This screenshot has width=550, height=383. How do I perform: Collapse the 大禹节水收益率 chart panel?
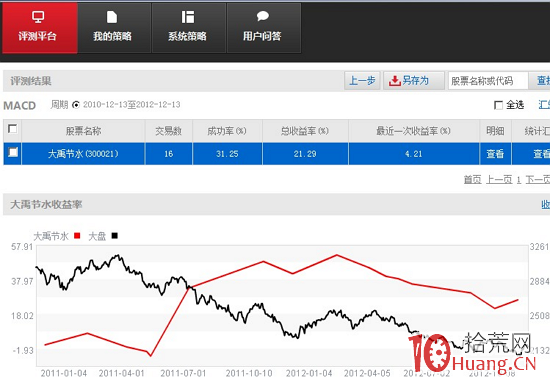point(545,204)
